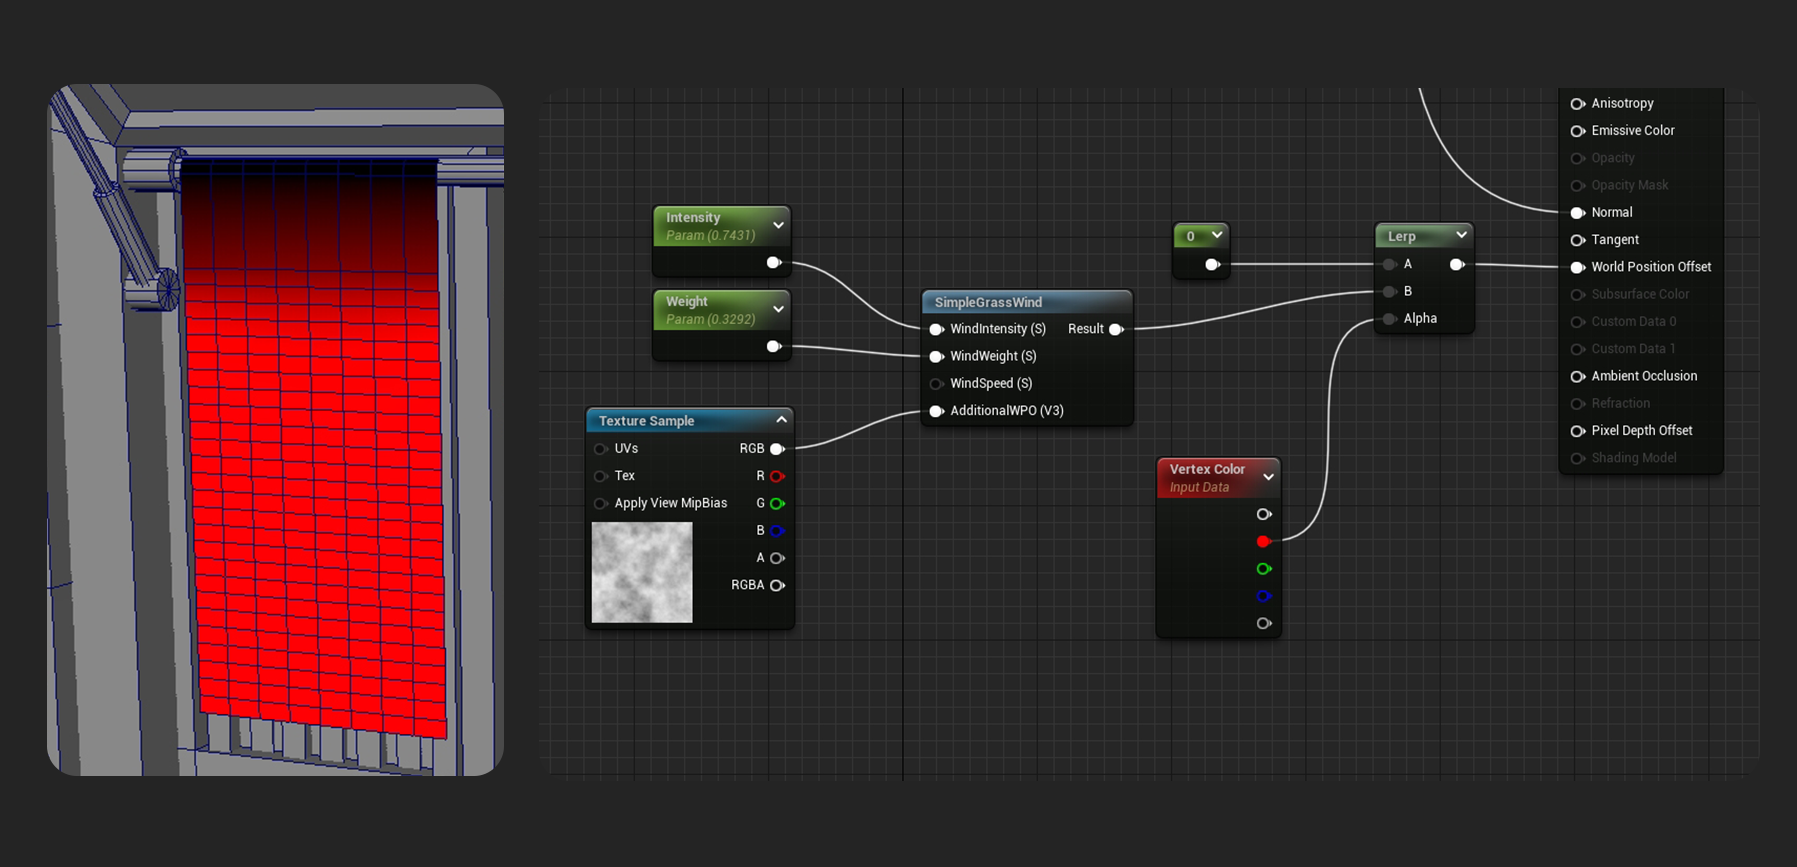Click Texture Sample's green G output pin
Image resolution: width=1797 pixels, height=867 pixels.
point(777,503)
